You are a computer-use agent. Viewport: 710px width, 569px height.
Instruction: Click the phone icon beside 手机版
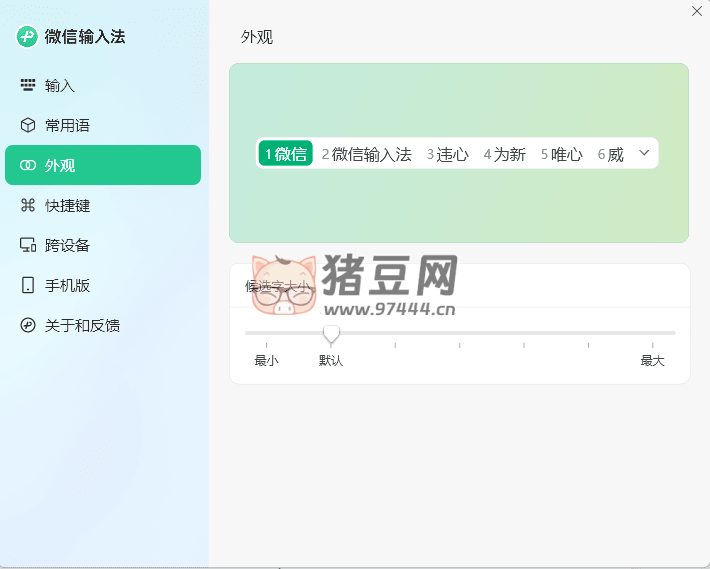pos(28,285)
